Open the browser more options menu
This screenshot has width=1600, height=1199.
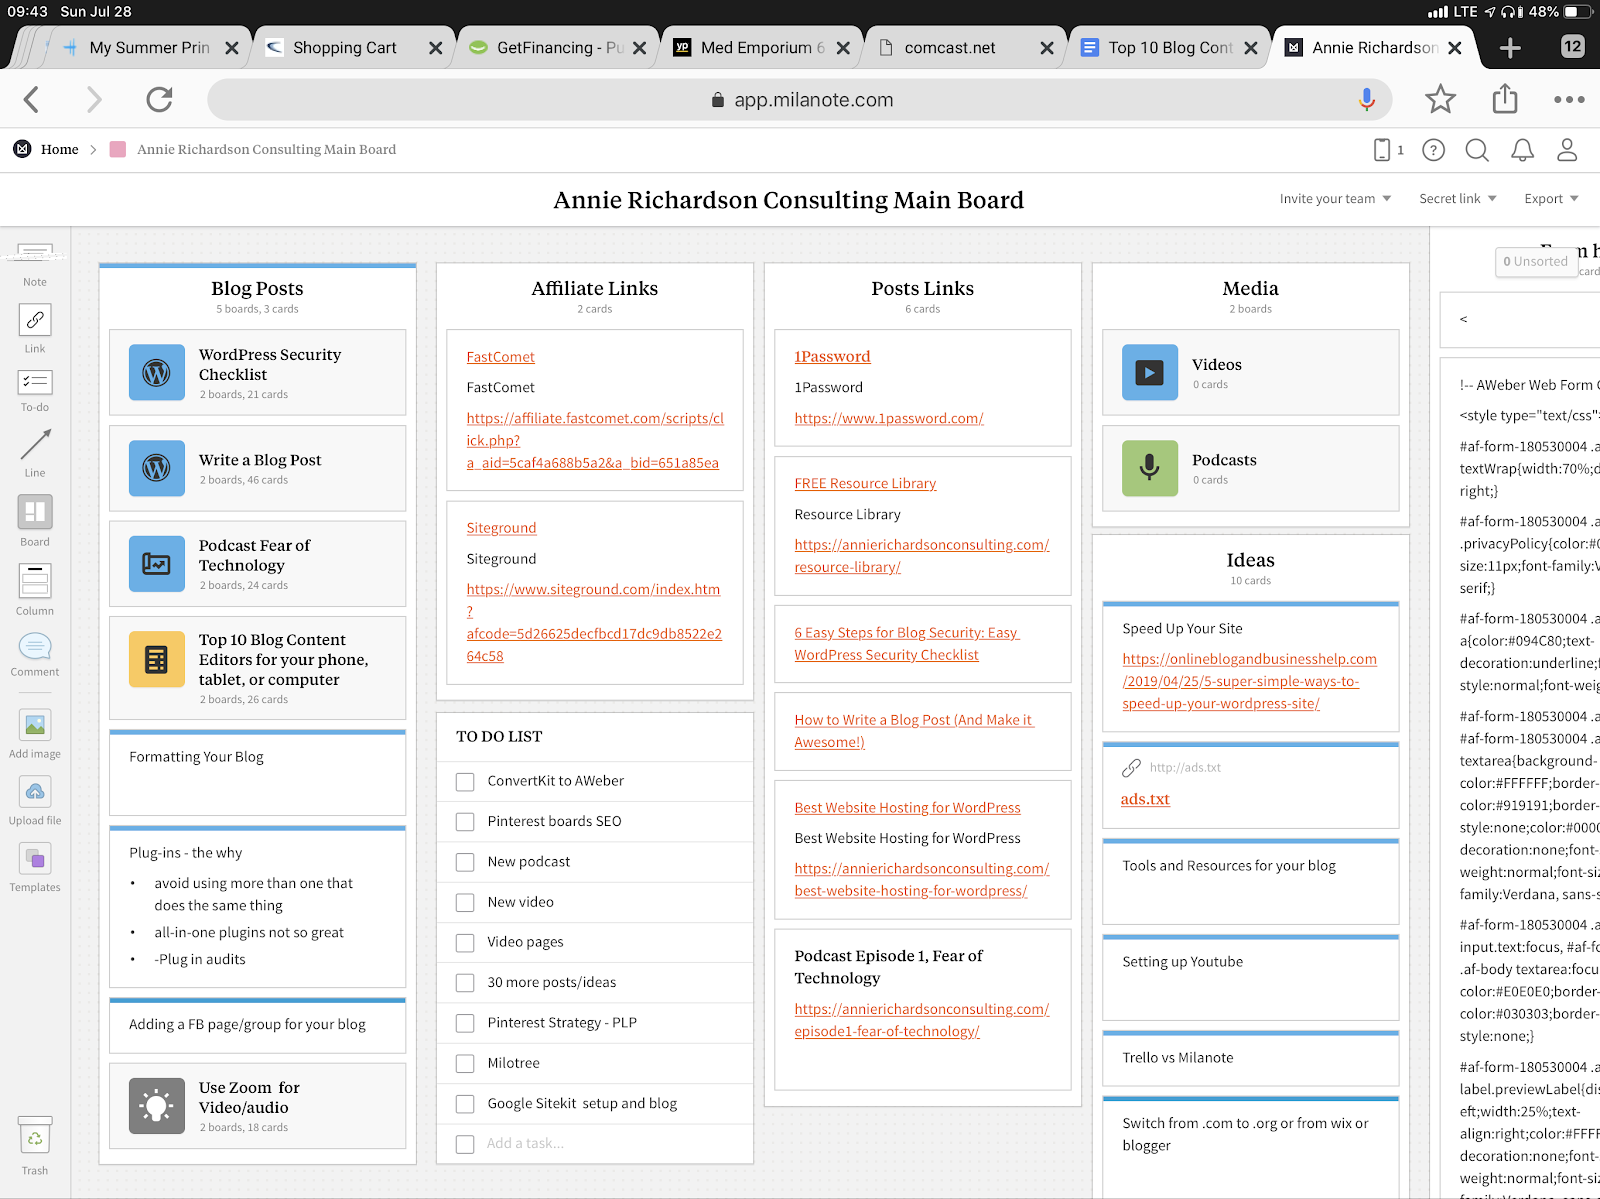pos(1569,99)
